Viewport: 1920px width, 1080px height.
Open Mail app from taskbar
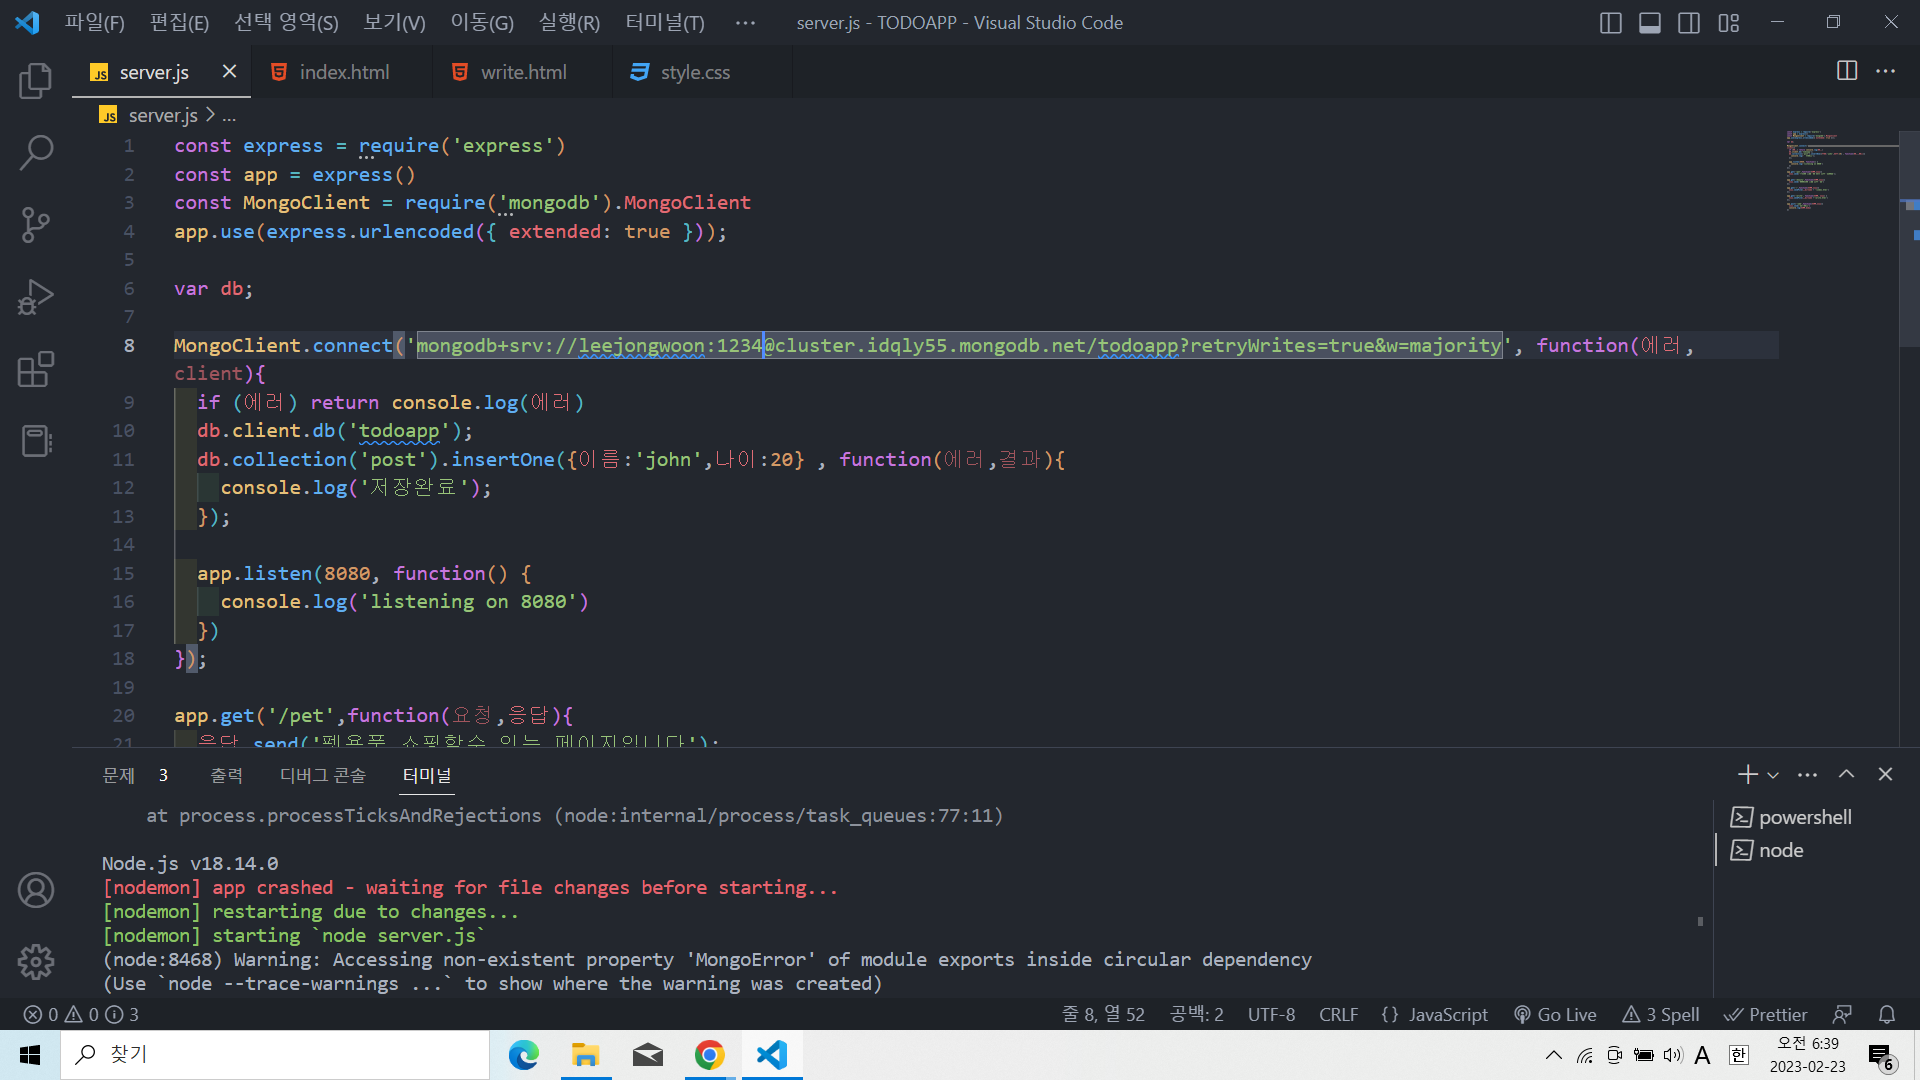point(648,1055)
